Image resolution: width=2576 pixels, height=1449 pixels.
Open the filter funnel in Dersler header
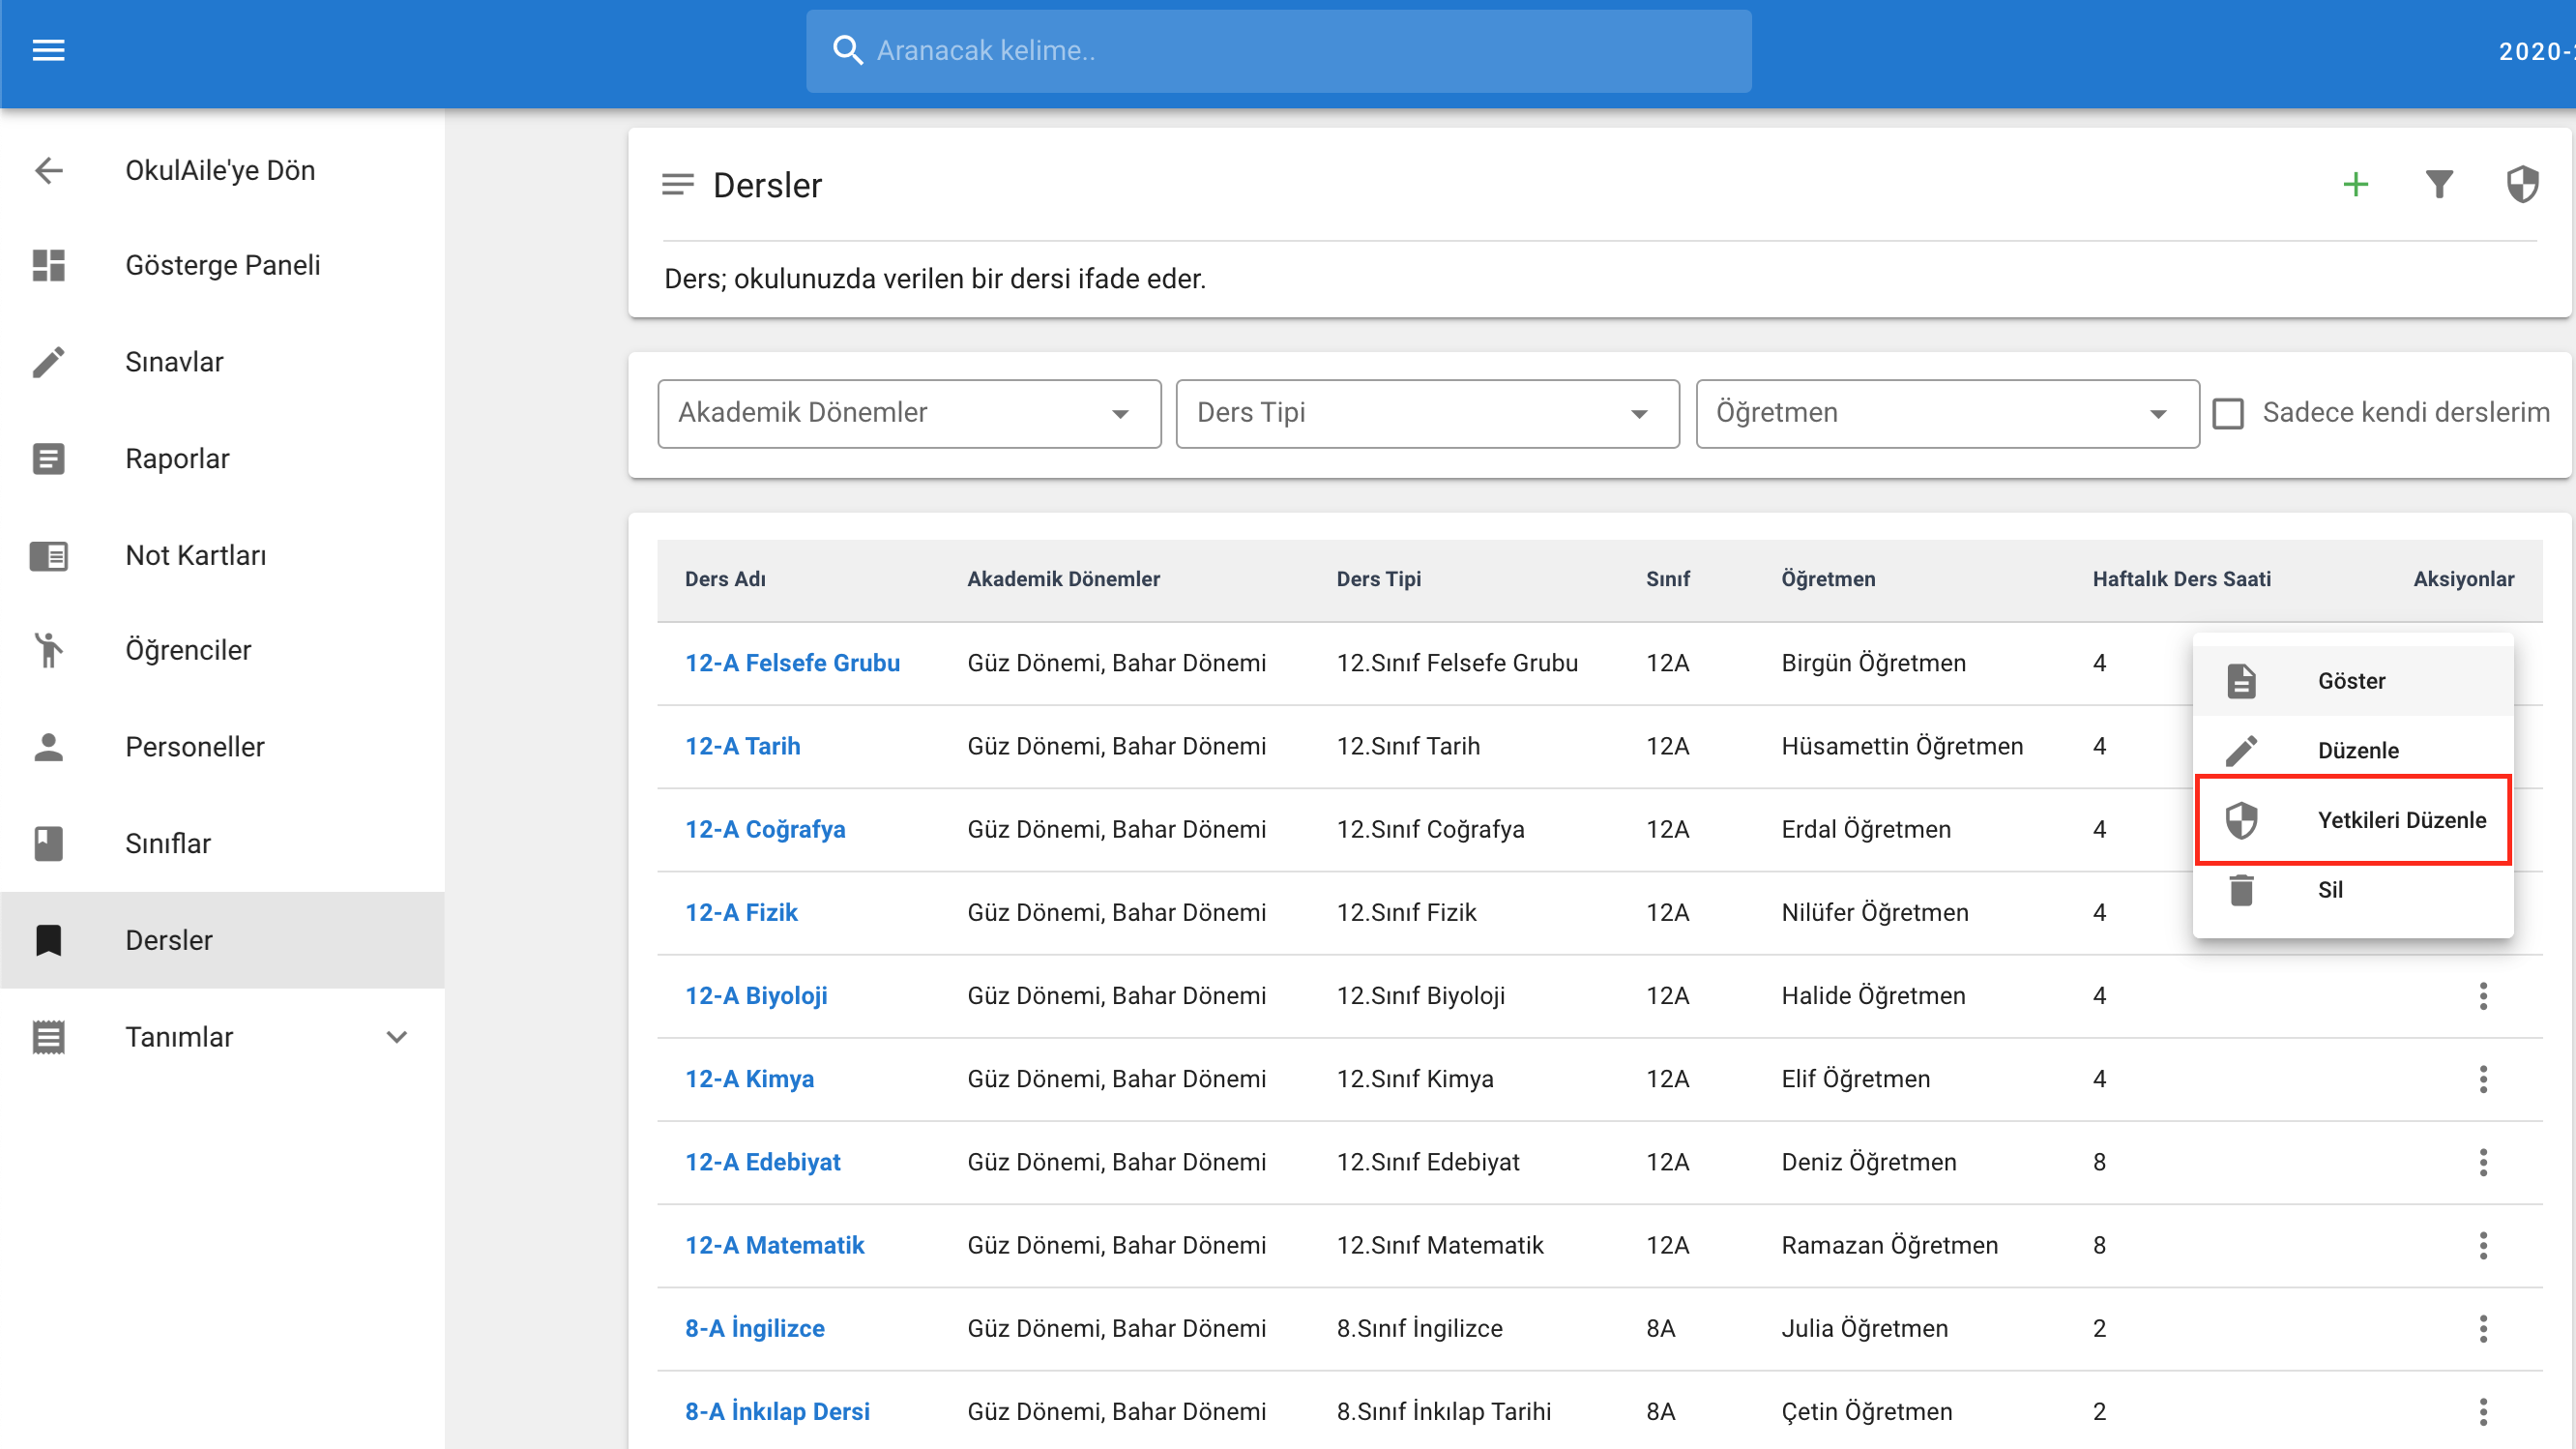(x=2439, y=184)
